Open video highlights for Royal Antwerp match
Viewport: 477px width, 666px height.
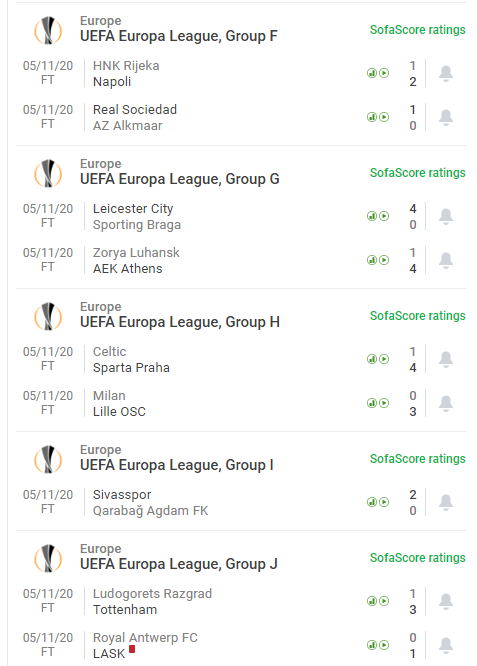point(384,645)
